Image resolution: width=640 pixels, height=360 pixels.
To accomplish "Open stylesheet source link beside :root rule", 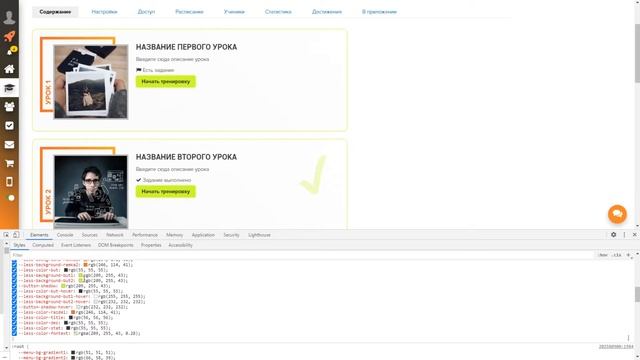I will point(616,347).
